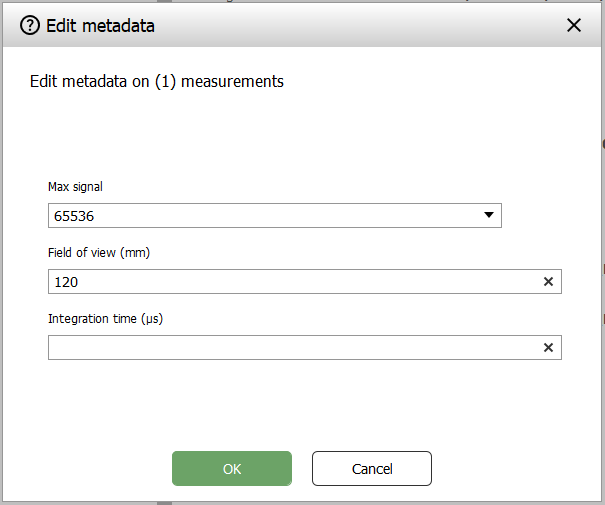Click the Max signal label
The width and height of the screenshot is (605, 505).
coord(76,187)
